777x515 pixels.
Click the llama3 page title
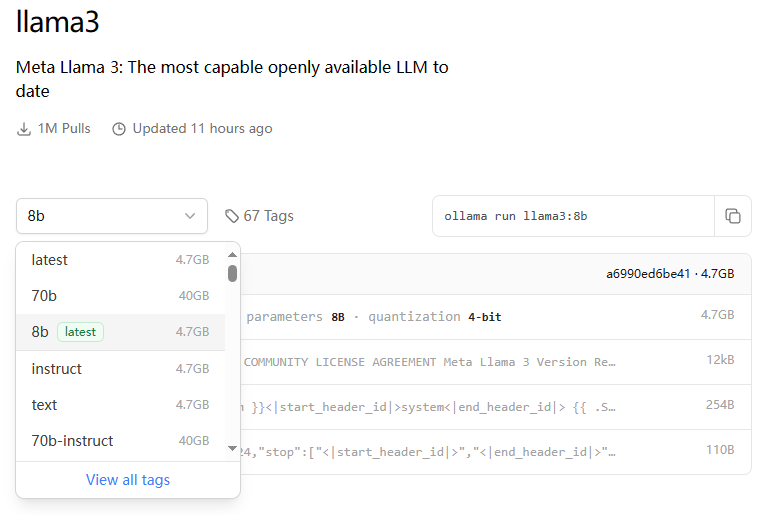click(57, 22)
